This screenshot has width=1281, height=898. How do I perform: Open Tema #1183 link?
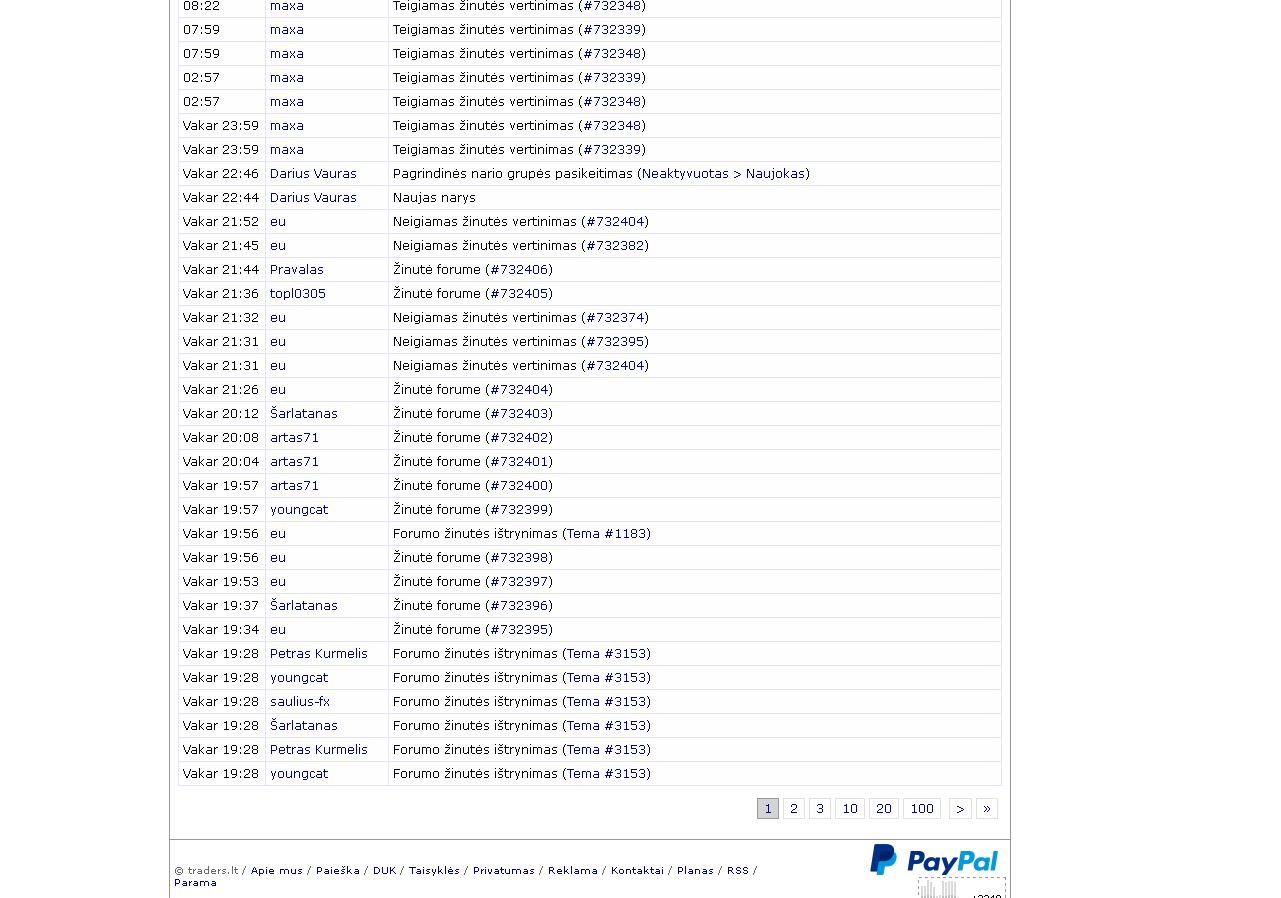pos(606,534)
